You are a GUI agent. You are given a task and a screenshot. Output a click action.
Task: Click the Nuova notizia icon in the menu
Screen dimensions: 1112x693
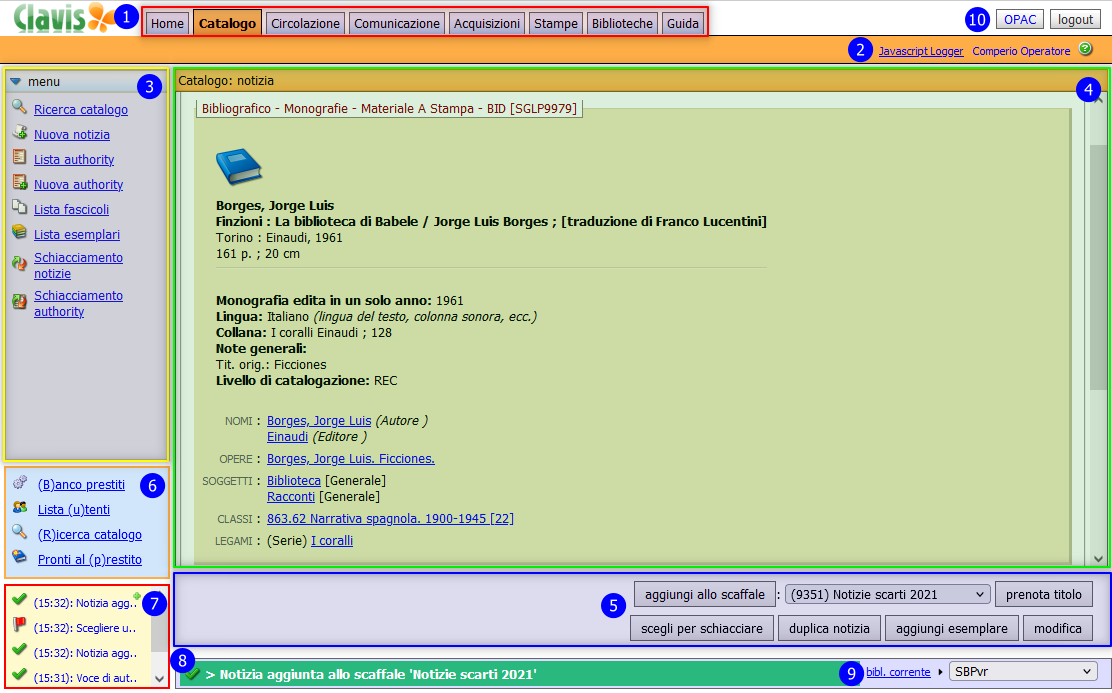(x=22, y=134)
